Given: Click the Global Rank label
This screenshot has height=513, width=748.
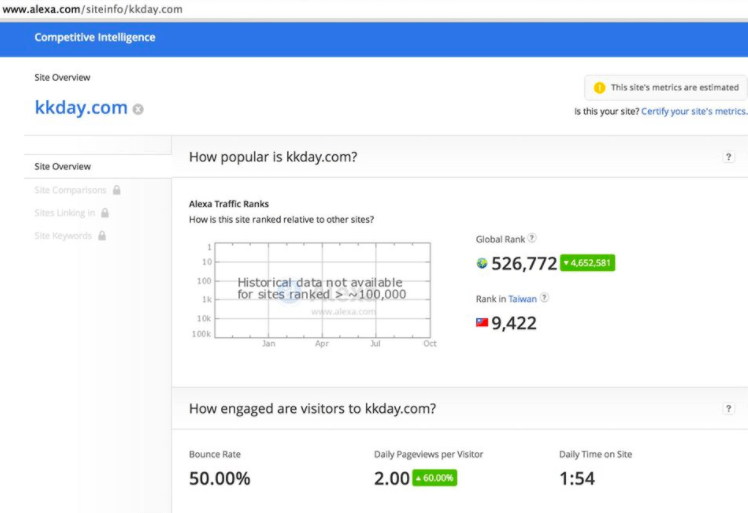Looking at the screenshot, I should (x=500, y=239).
